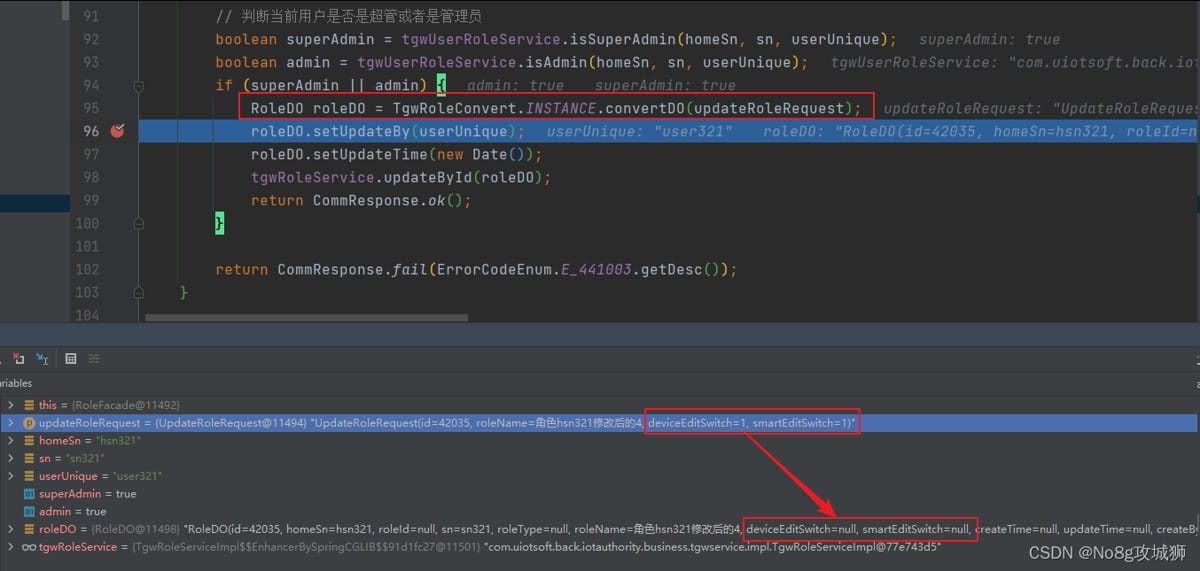Select the superAdmin = true variable row

pyautogui.click(x=600, y=494)
